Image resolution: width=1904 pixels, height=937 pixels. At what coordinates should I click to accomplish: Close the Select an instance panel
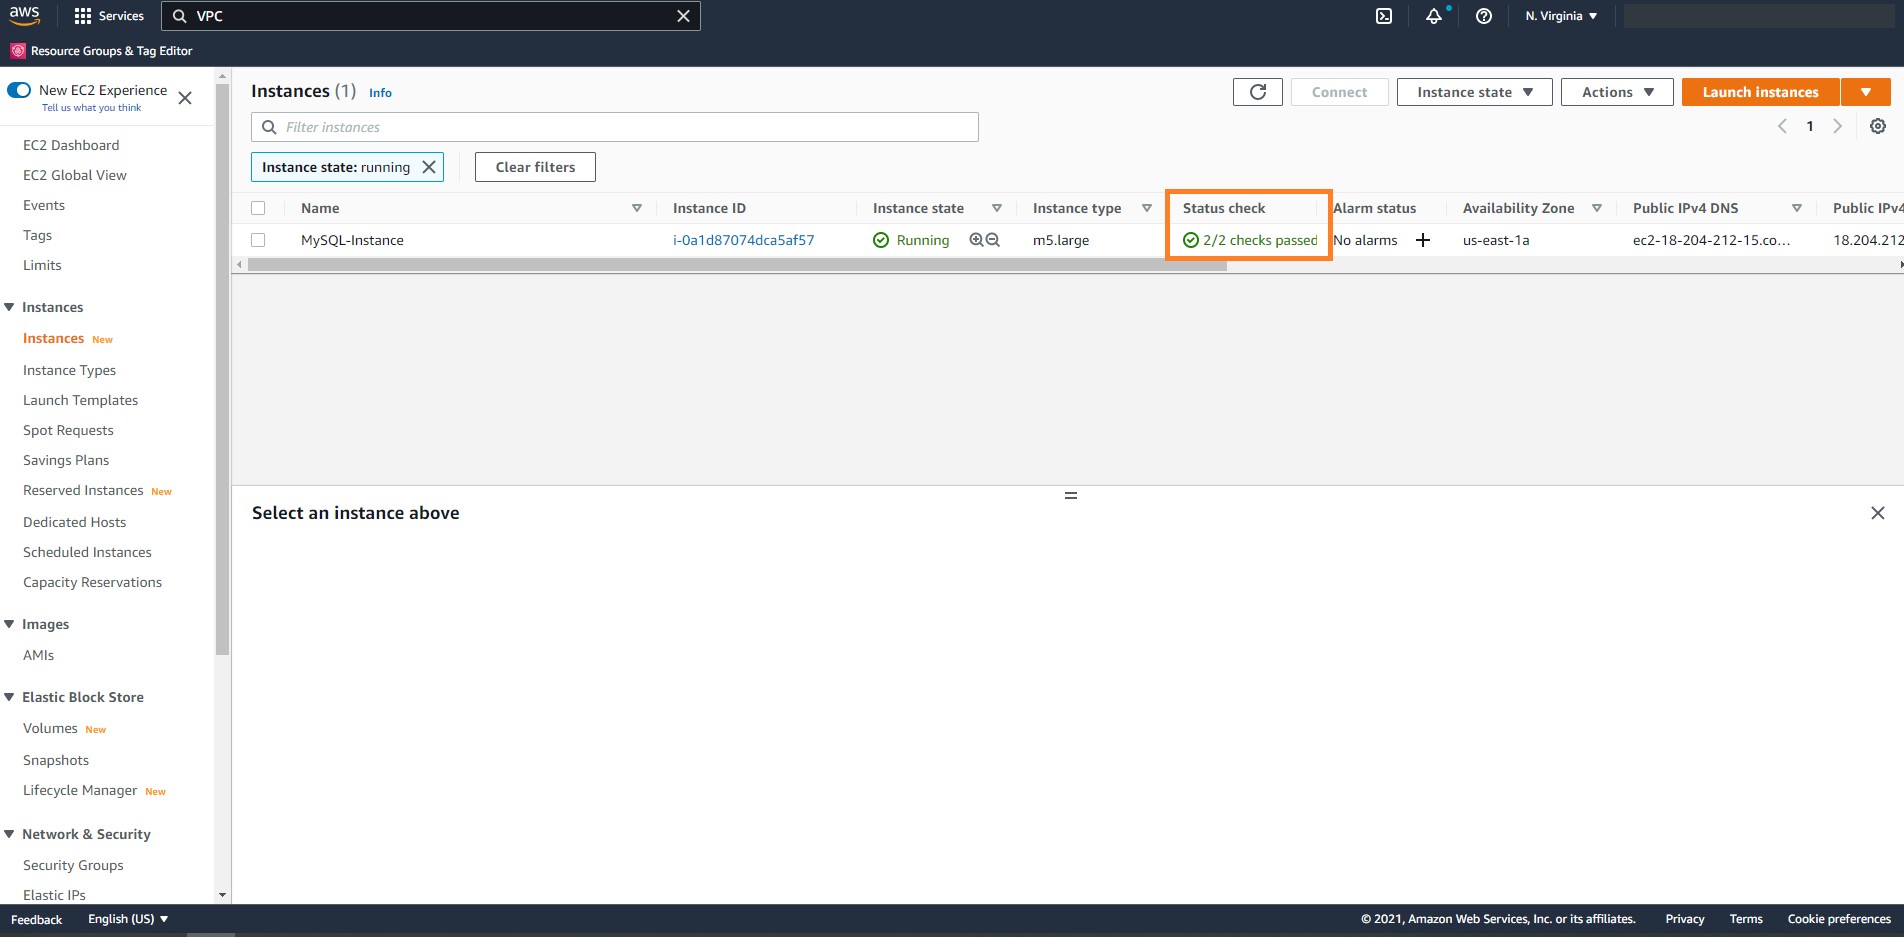pos(1878,513)
